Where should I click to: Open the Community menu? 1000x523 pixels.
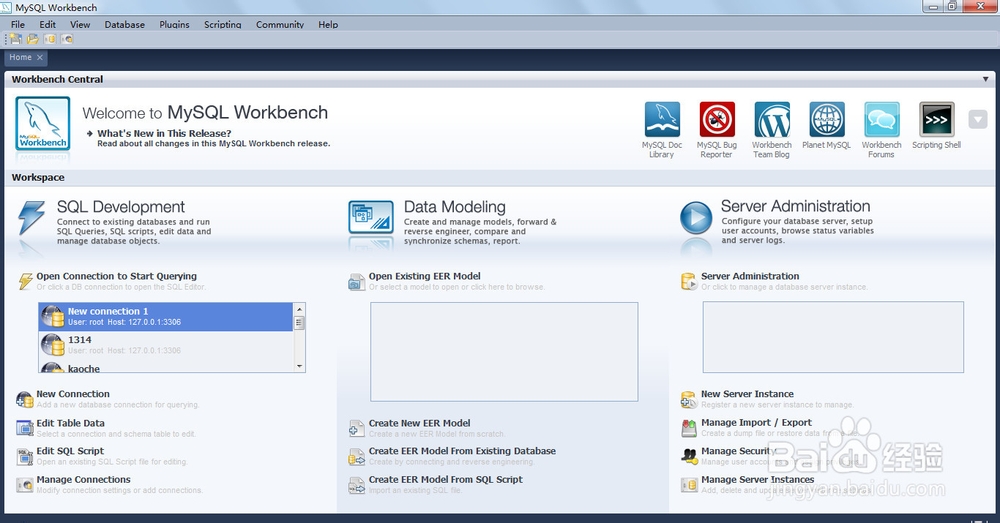click(x=280, y=24)
